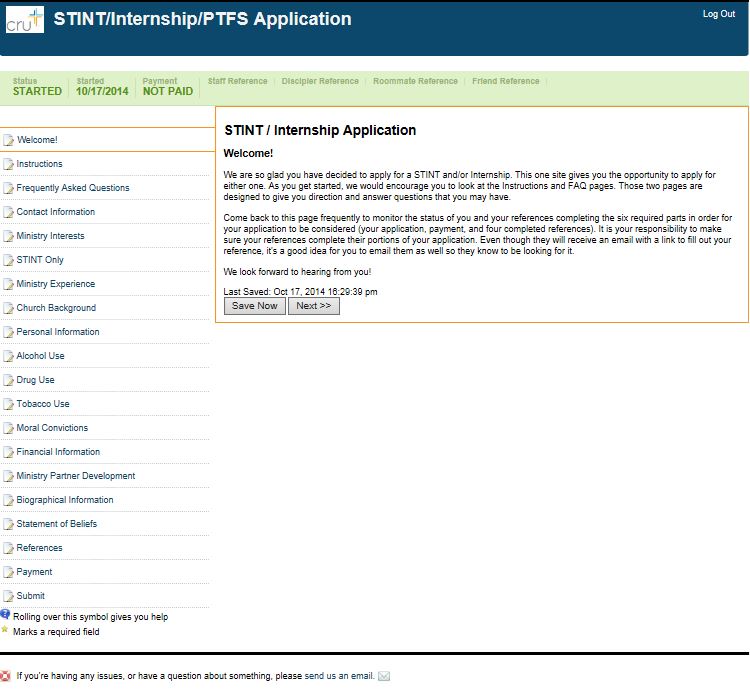Click the yellow required field star
Image resolution: width=750 pixels, height=690 pixels.
click(5, 629)
